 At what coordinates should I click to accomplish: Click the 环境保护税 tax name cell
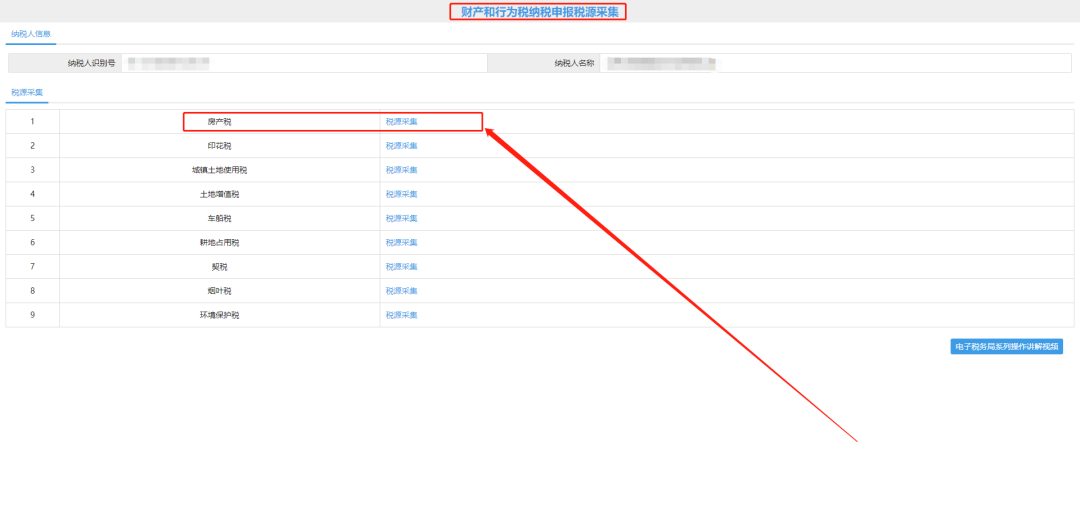coord(219,315)
